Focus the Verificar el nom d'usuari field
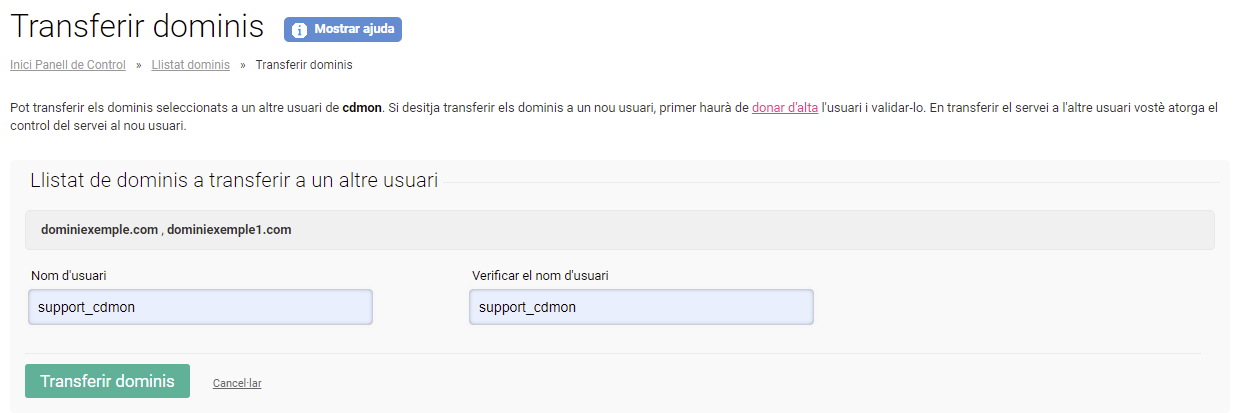This screenshot has width=1233, height=413. click(x=641, y=307)
